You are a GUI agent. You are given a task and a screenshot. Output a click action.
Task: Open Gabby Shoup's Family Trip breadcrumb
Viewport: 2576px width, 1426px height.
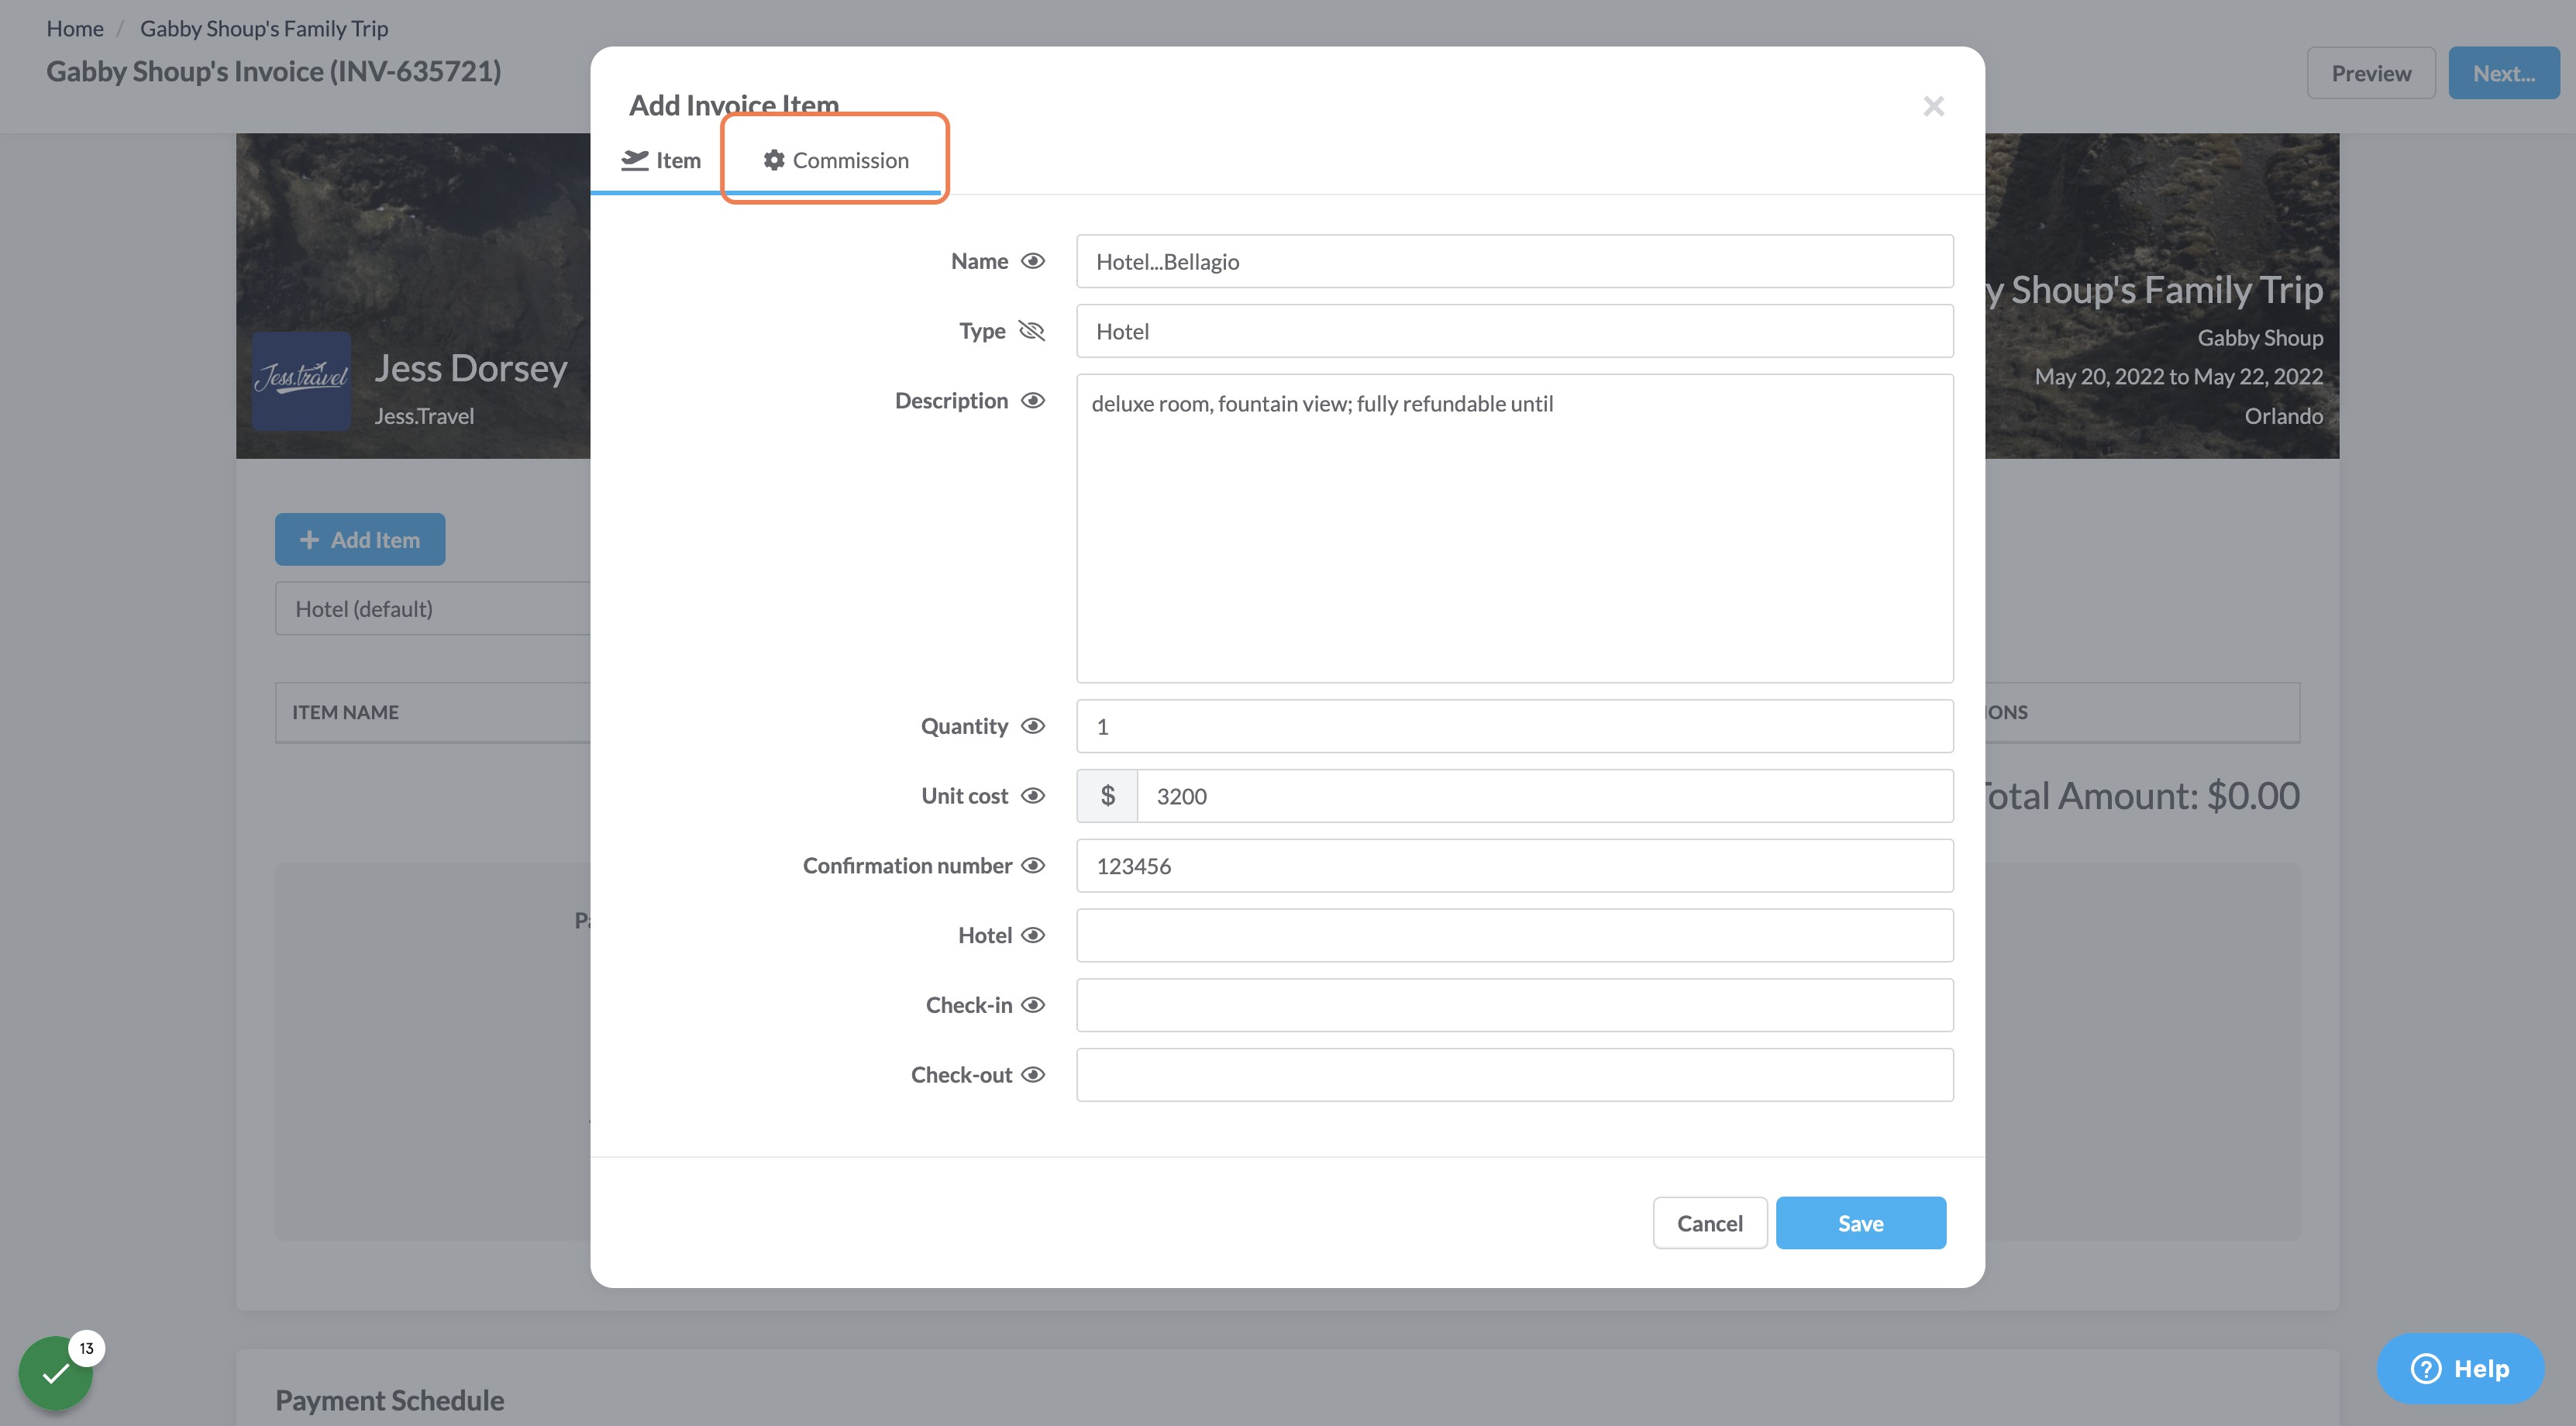click(x=264, y=28)
